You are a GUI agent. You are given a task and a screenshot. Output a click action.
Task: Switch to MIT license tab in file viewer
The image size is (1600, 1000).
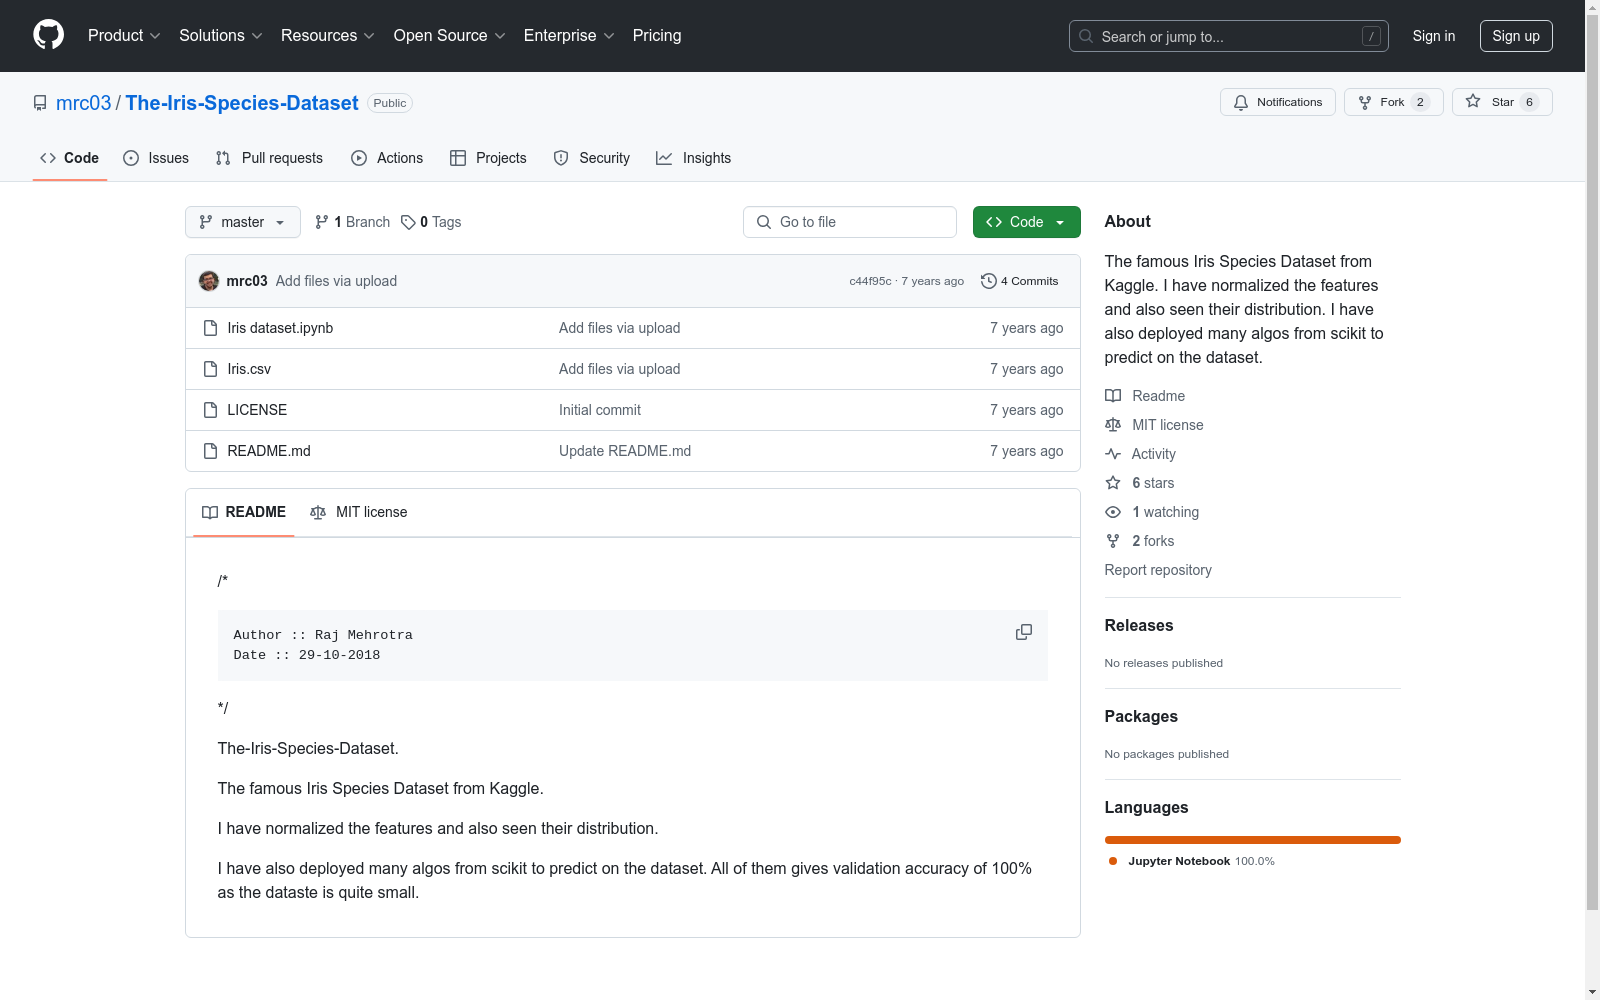(x=359, y=512)
